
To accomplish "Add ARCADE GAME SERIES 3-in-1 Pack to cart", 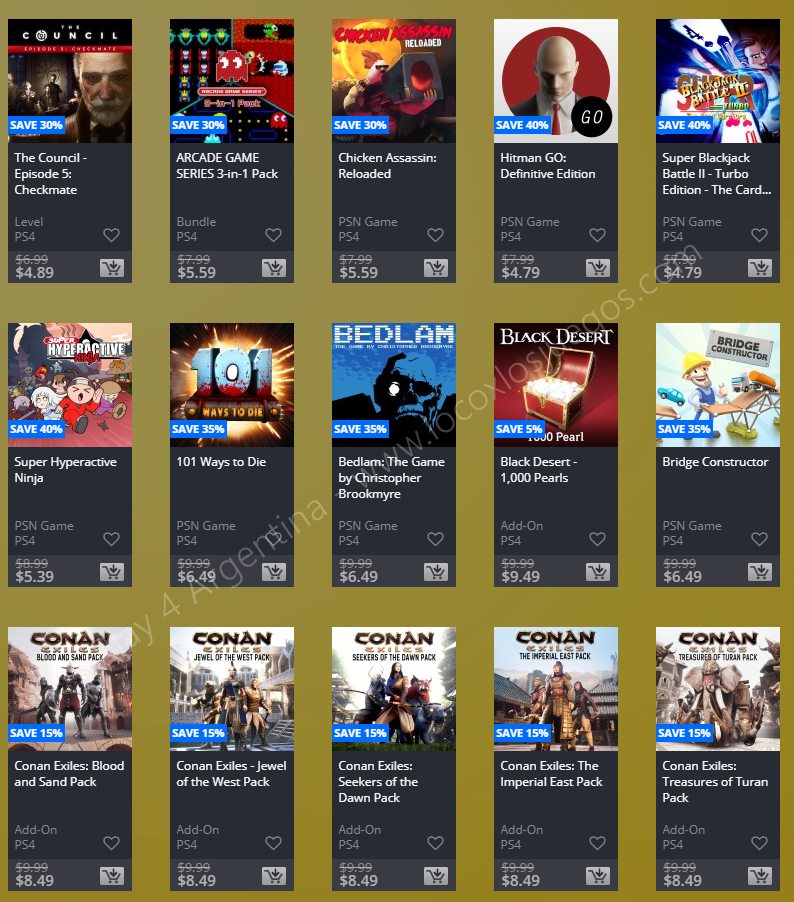I will click(x=274, y=268).
